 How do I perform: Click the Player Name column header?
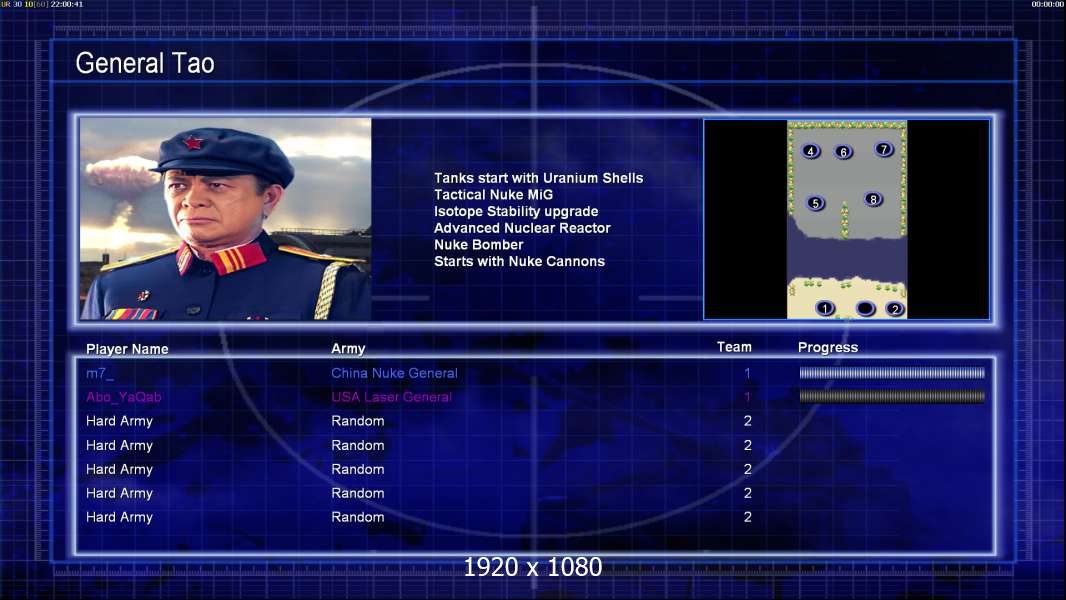coord(127,349)
